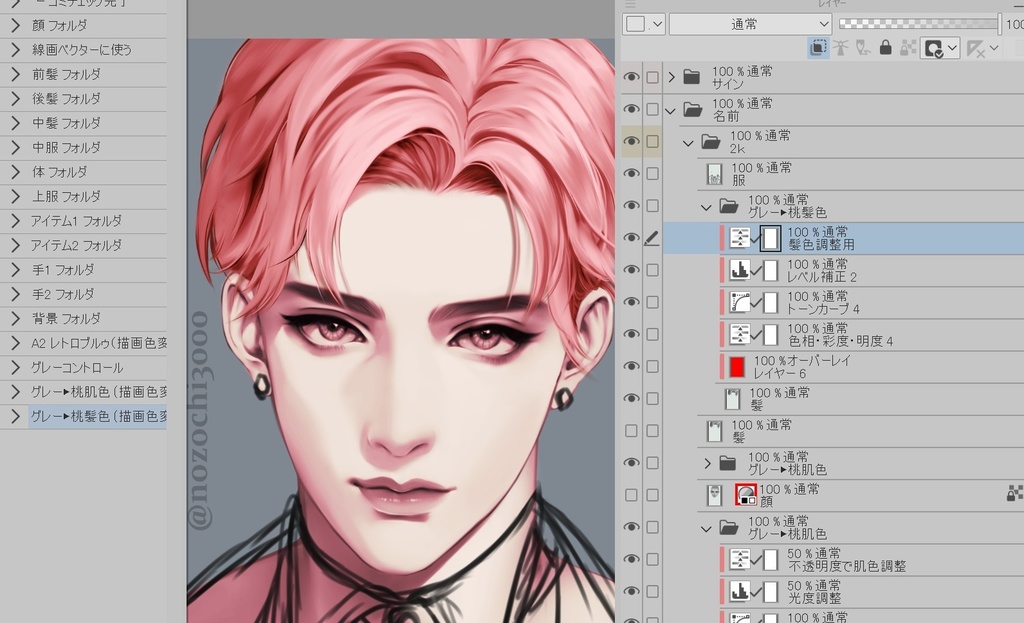The width and height of the screenshot is (1024, 623).
Task: Click the set as draft layer icon
Action: 863,48
